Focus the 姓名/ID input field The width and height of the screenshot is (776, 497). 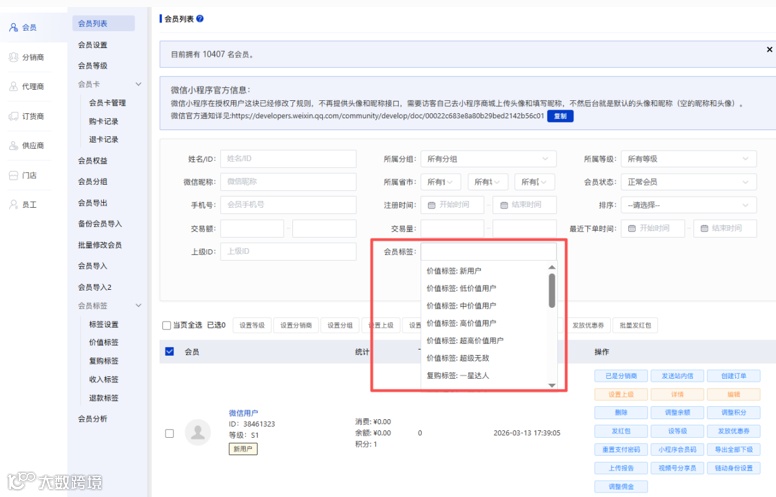(288, 159)
